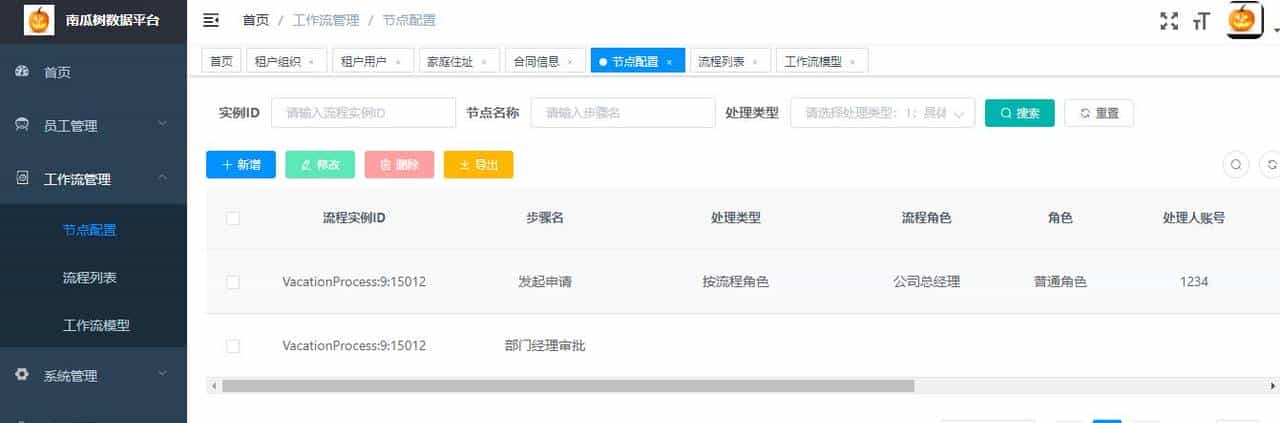Close the 工作流模型 tab

(852, 62)
